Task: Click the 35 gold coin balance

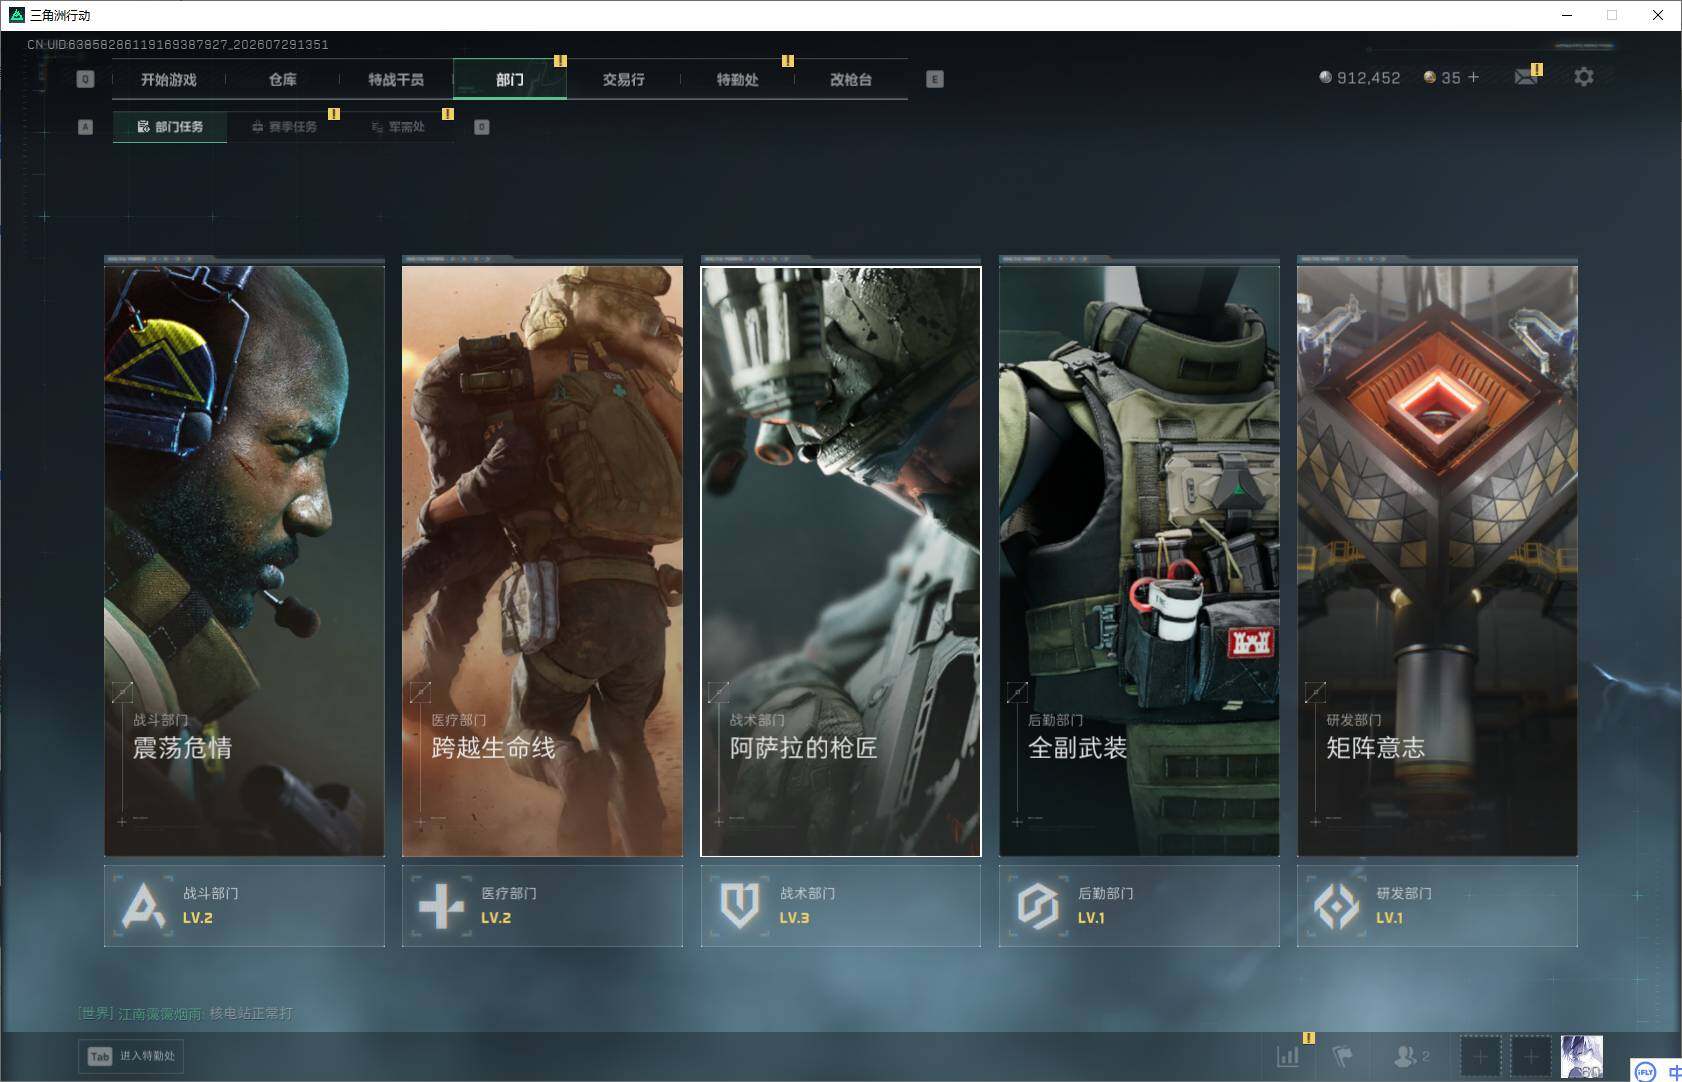Action: tap(1442, 77)
